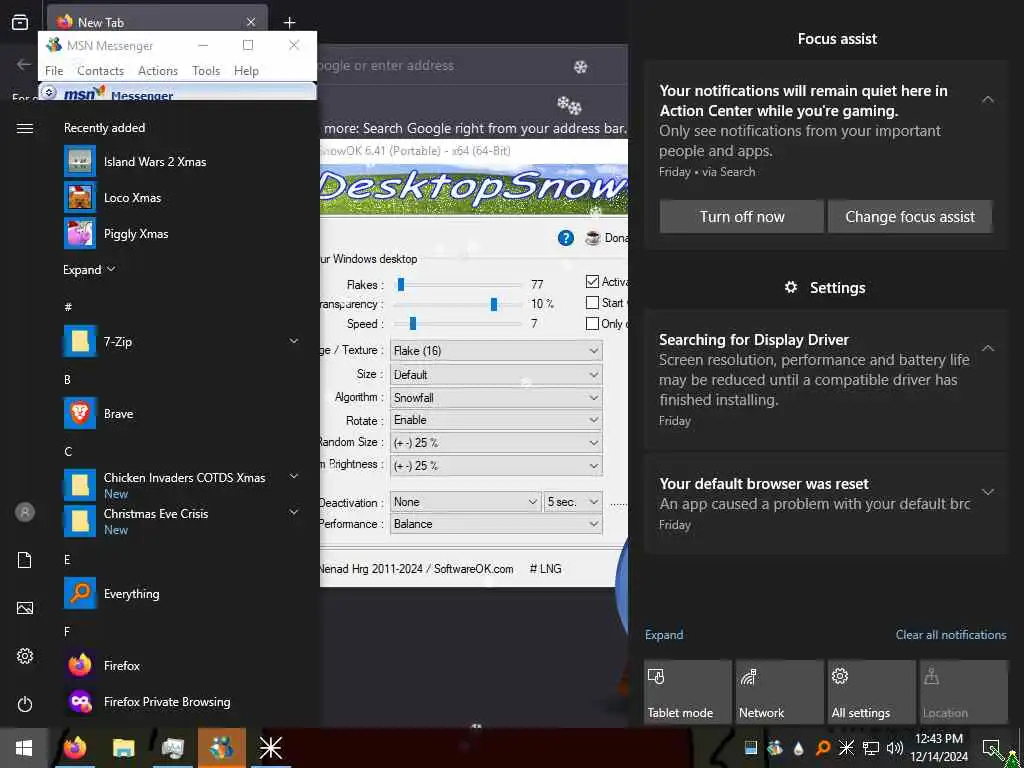The width and height of the screenshot is (1024, 768).
Task: Open the Random Size dropdown
Action: coord(496,443)
